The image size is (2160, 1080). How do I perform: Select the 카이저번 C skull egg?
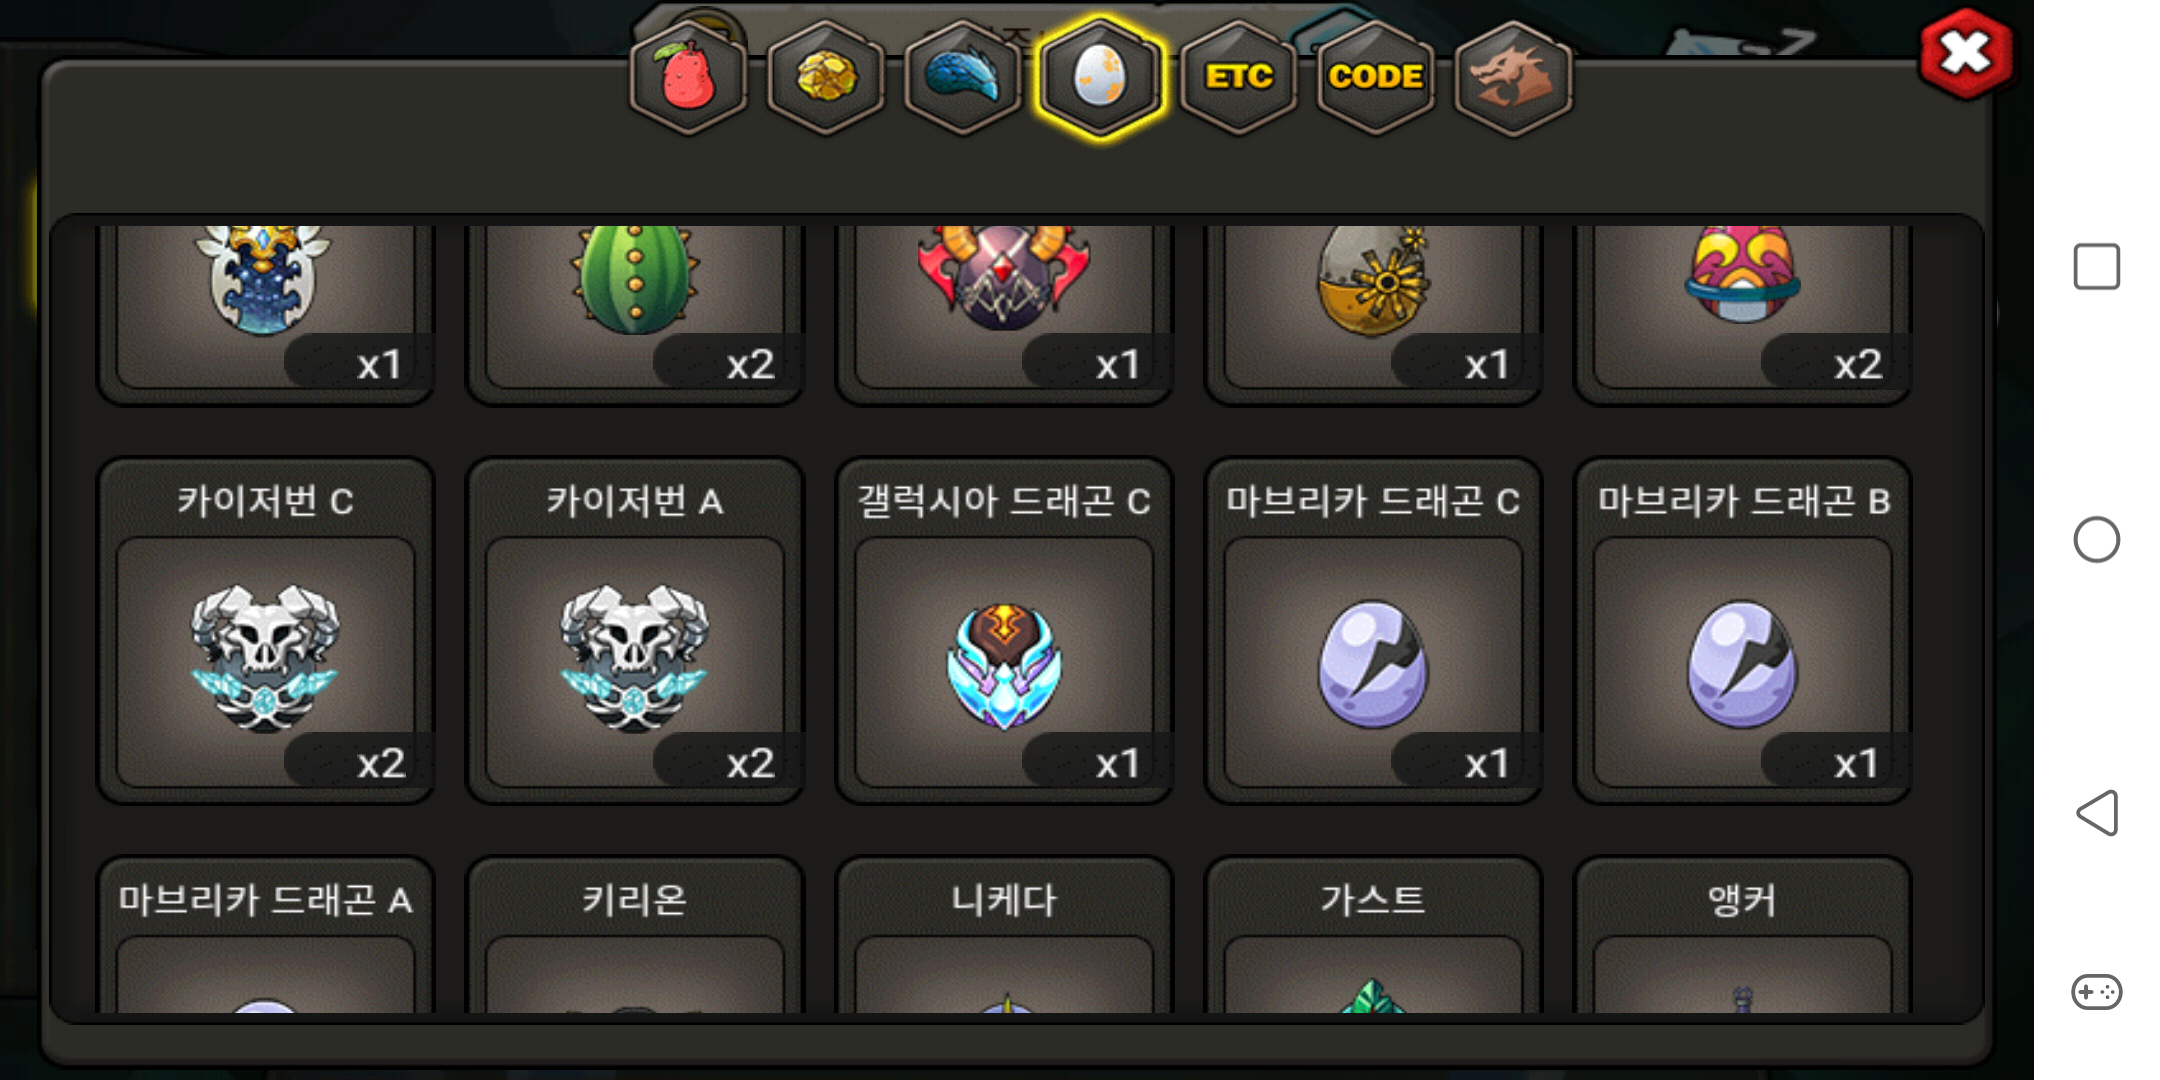coord(265,630)
